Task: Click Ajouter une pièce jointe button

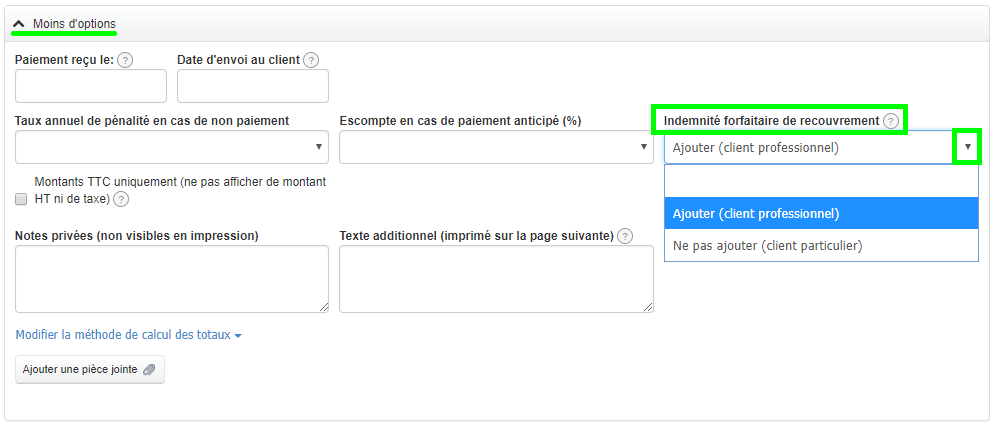Action: tap(90, 369)
